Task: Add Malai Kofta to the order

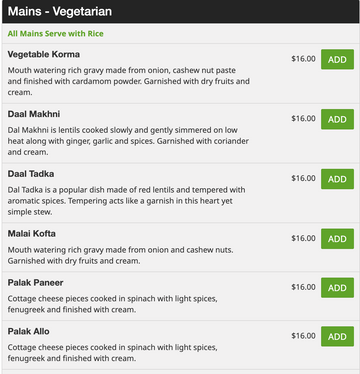Action: [x=337, y=239]
